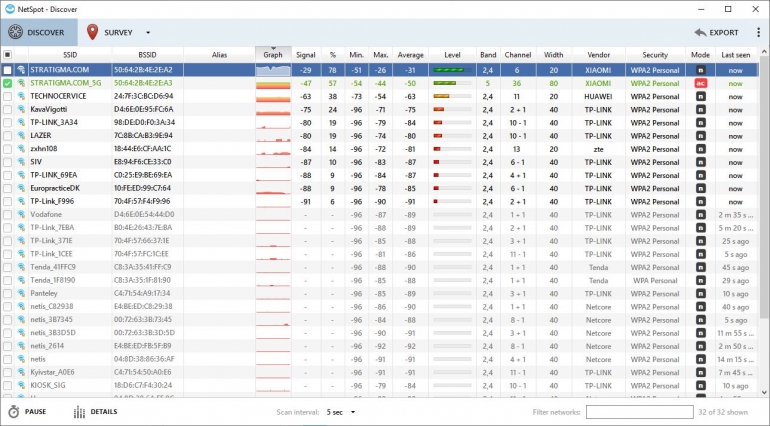Click BSSID 24:7F:3C:BC:D6:94 cell
This screenshot has width=770, height=426.
tap(143, 97)
